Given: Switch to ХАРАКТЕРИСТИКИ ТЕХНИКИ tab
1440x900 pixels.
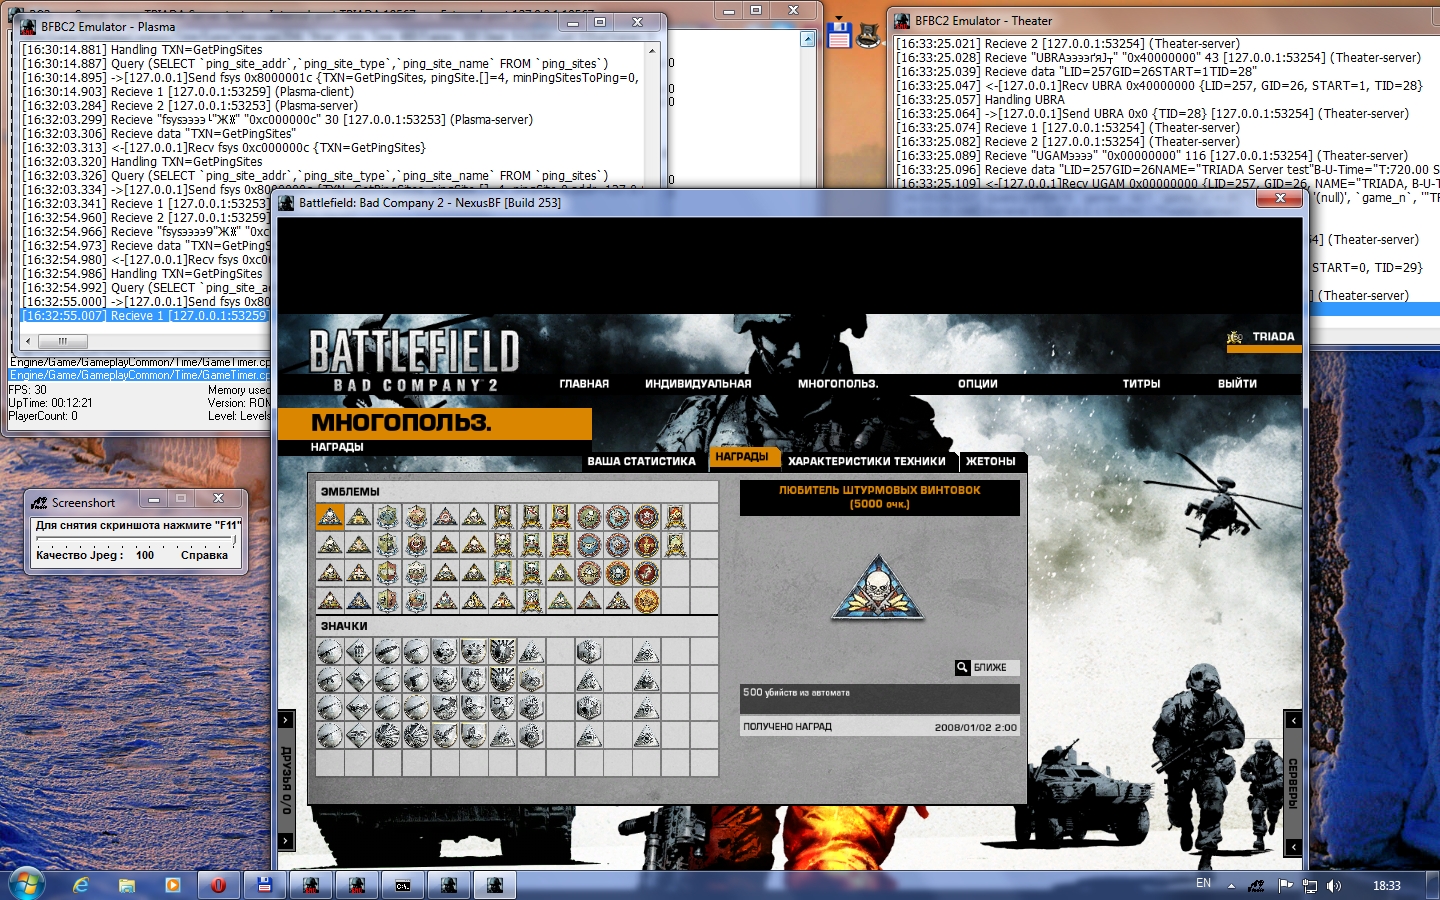Looking at the screenshot, I should click(867, 461).
